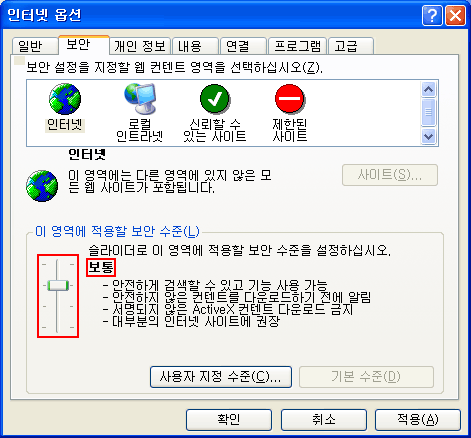Click the security level slider handle

(58, 286)
